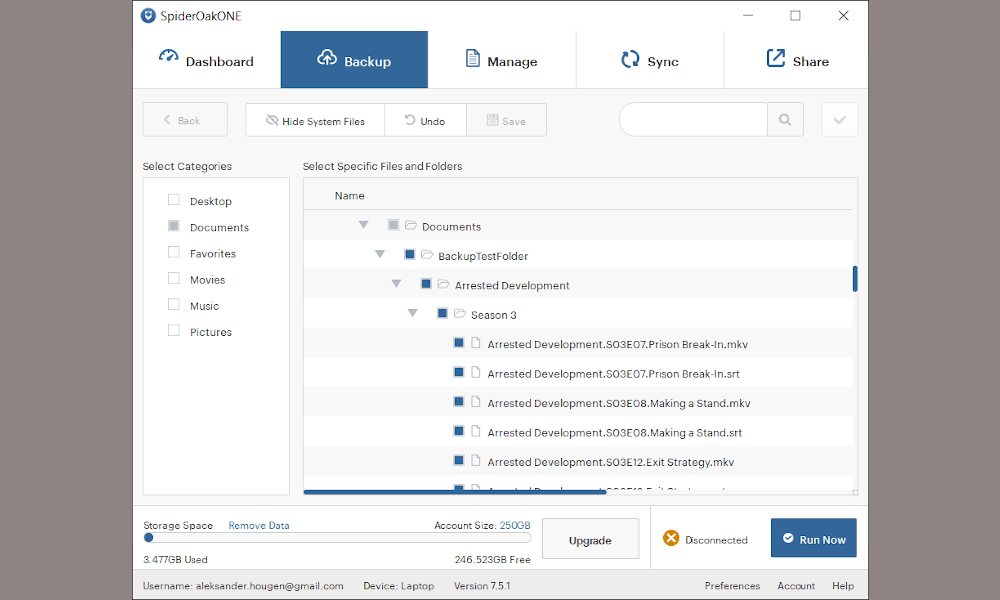Collapse the Arrested Development tree arrow
This screenshot has width=1000, height=600.
[397, 284]
